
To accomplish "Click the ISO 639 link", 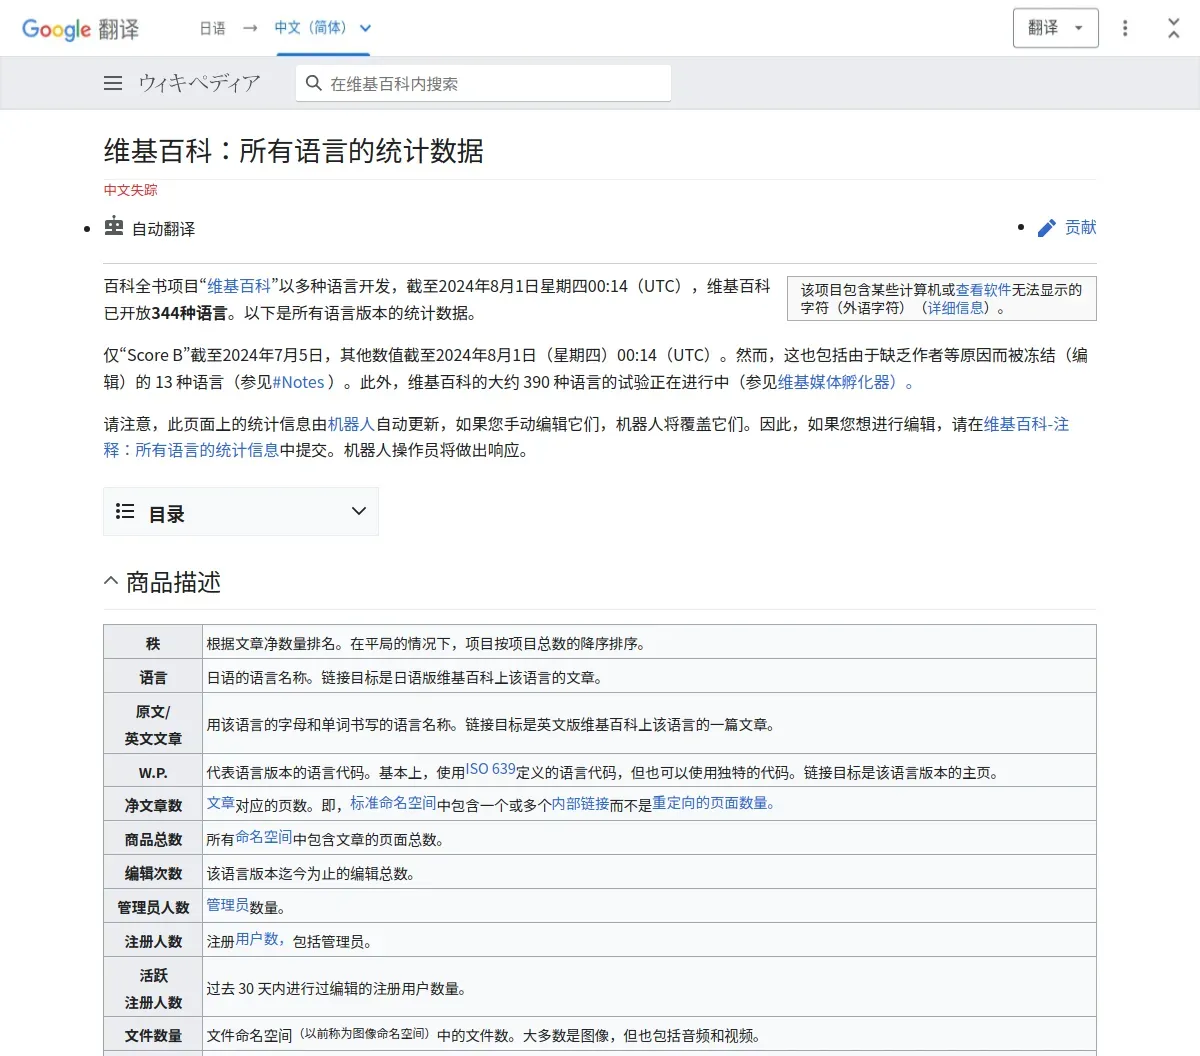I will tap(491, 769).
